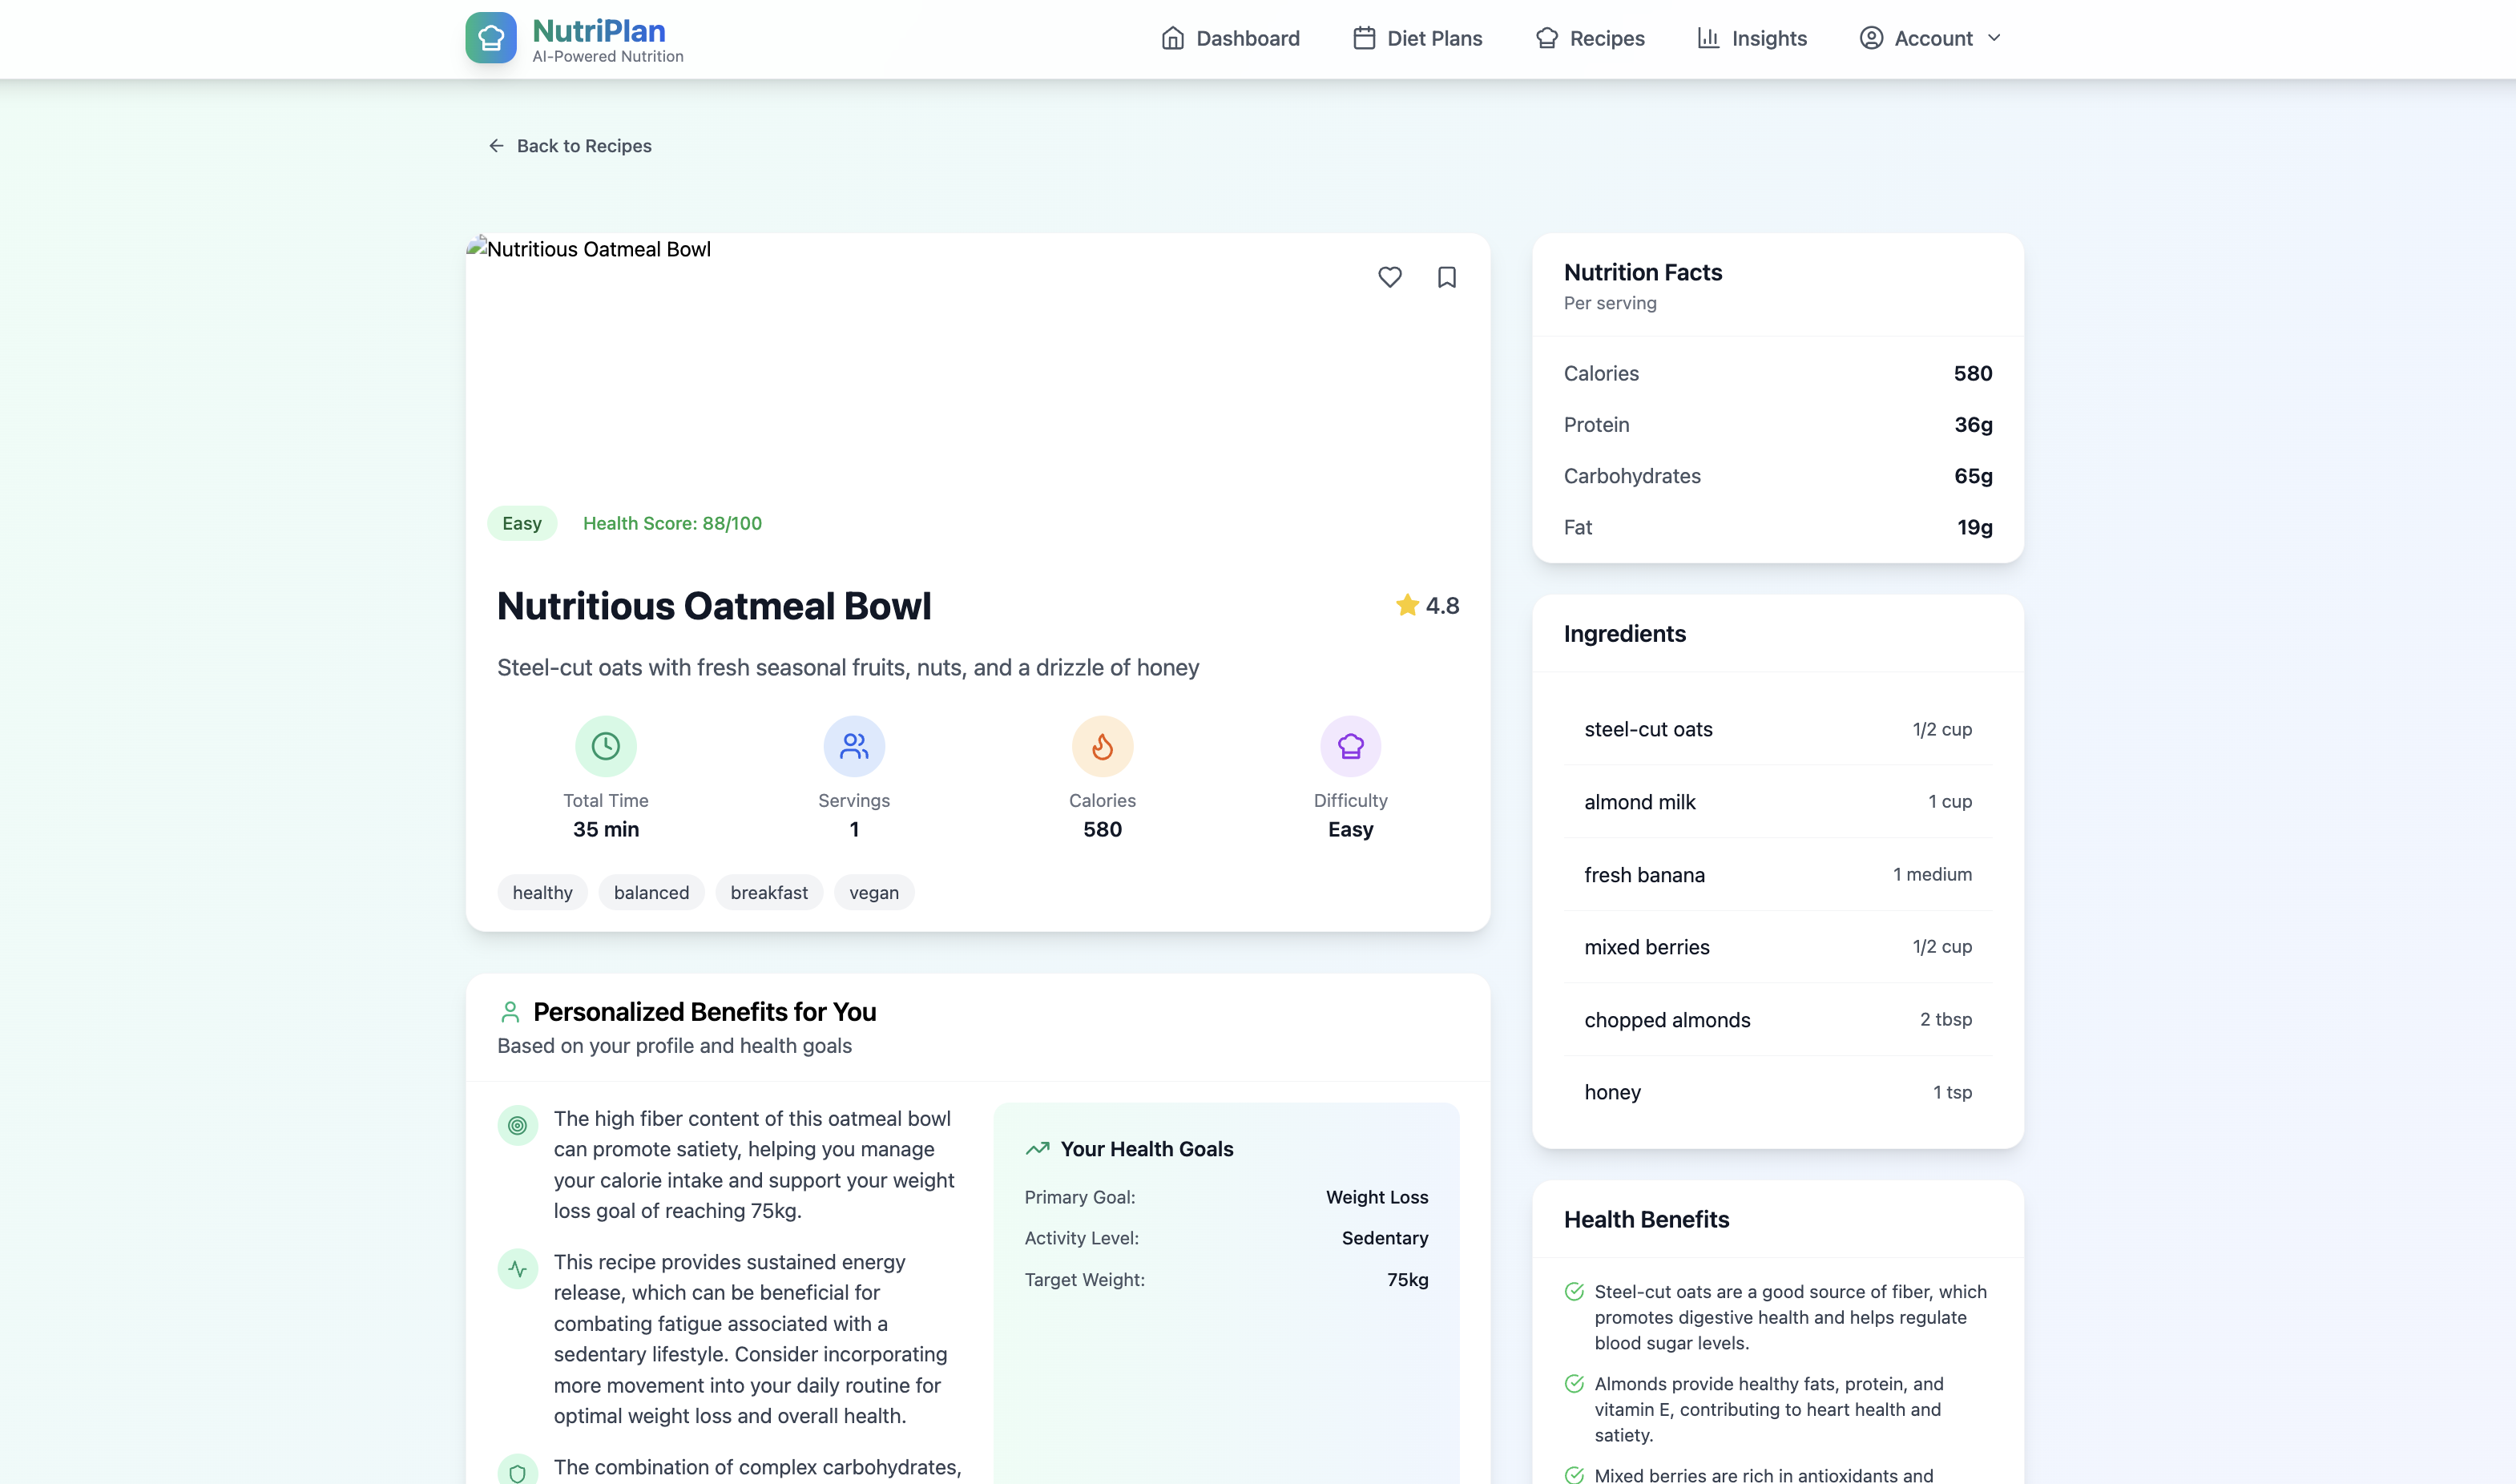
Task: Click the yellow star rating icon
Action: pos(1407,605)
